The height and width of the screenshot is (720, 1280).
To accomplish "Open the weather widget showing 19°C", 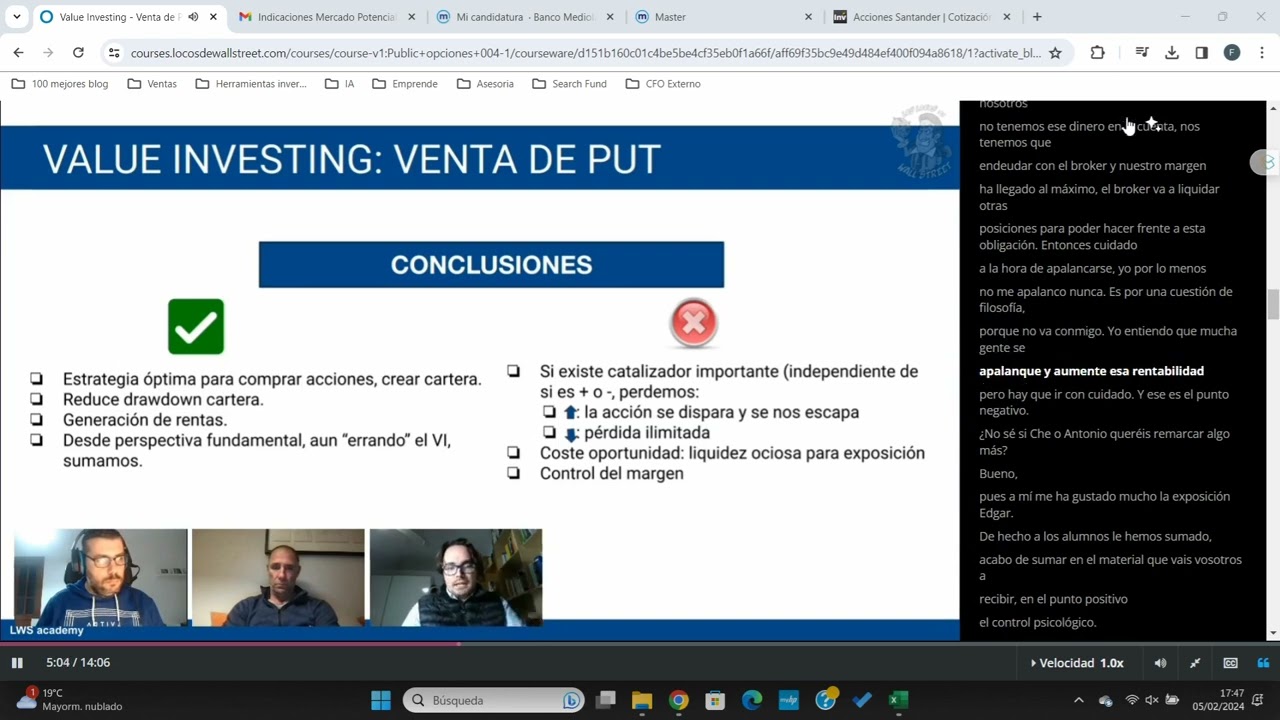I will [x=70, y=700].
